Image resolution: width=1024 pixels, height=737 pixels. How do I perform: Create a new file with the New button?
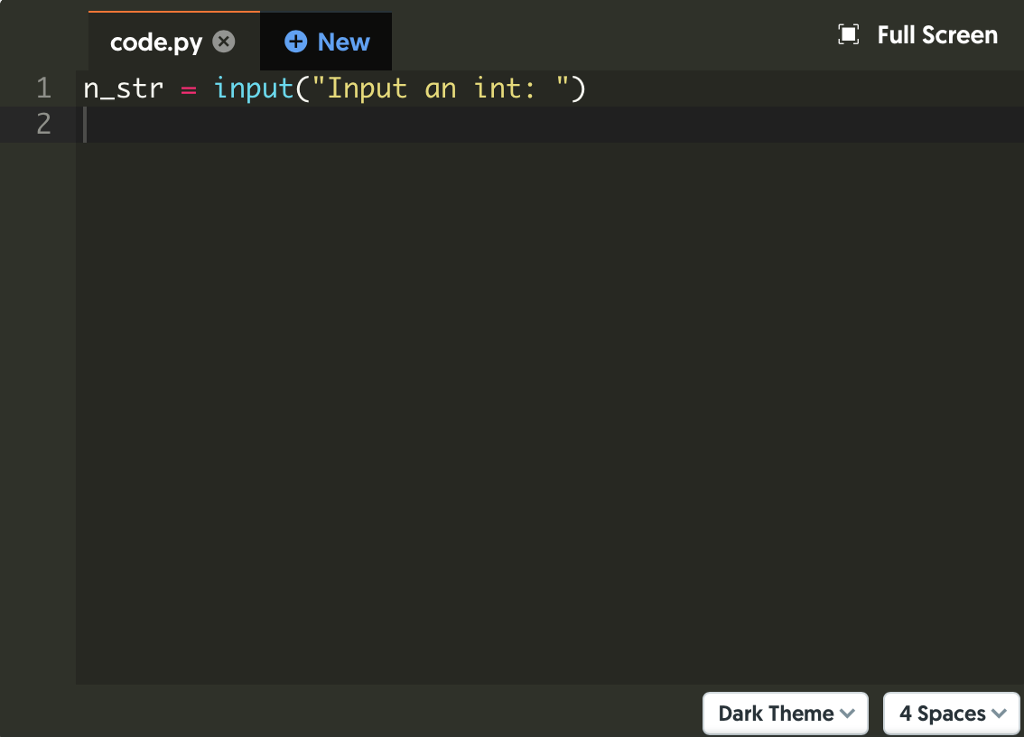tap(325, 41)
